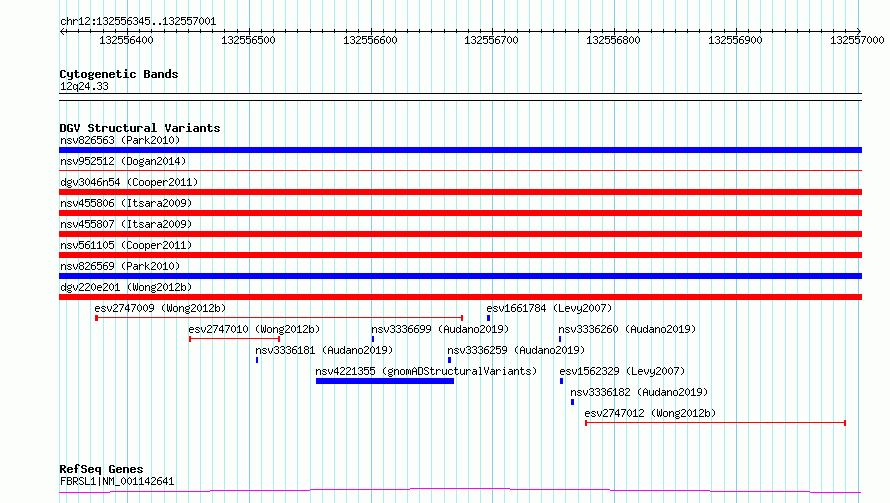
Task: Open variant nsv455806 (Itsara2009) label
Action: (x=126, y=203)
